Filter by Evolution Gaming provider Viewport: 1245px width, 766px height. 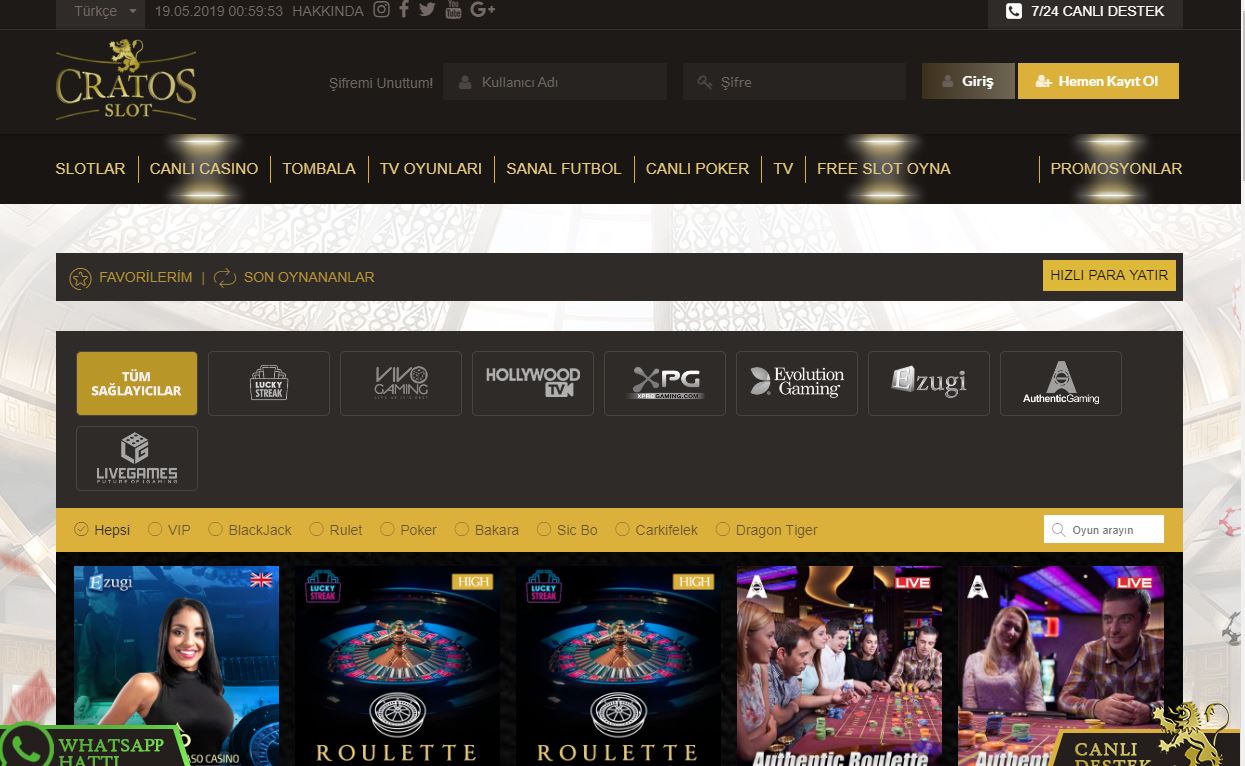coord(797,383)
